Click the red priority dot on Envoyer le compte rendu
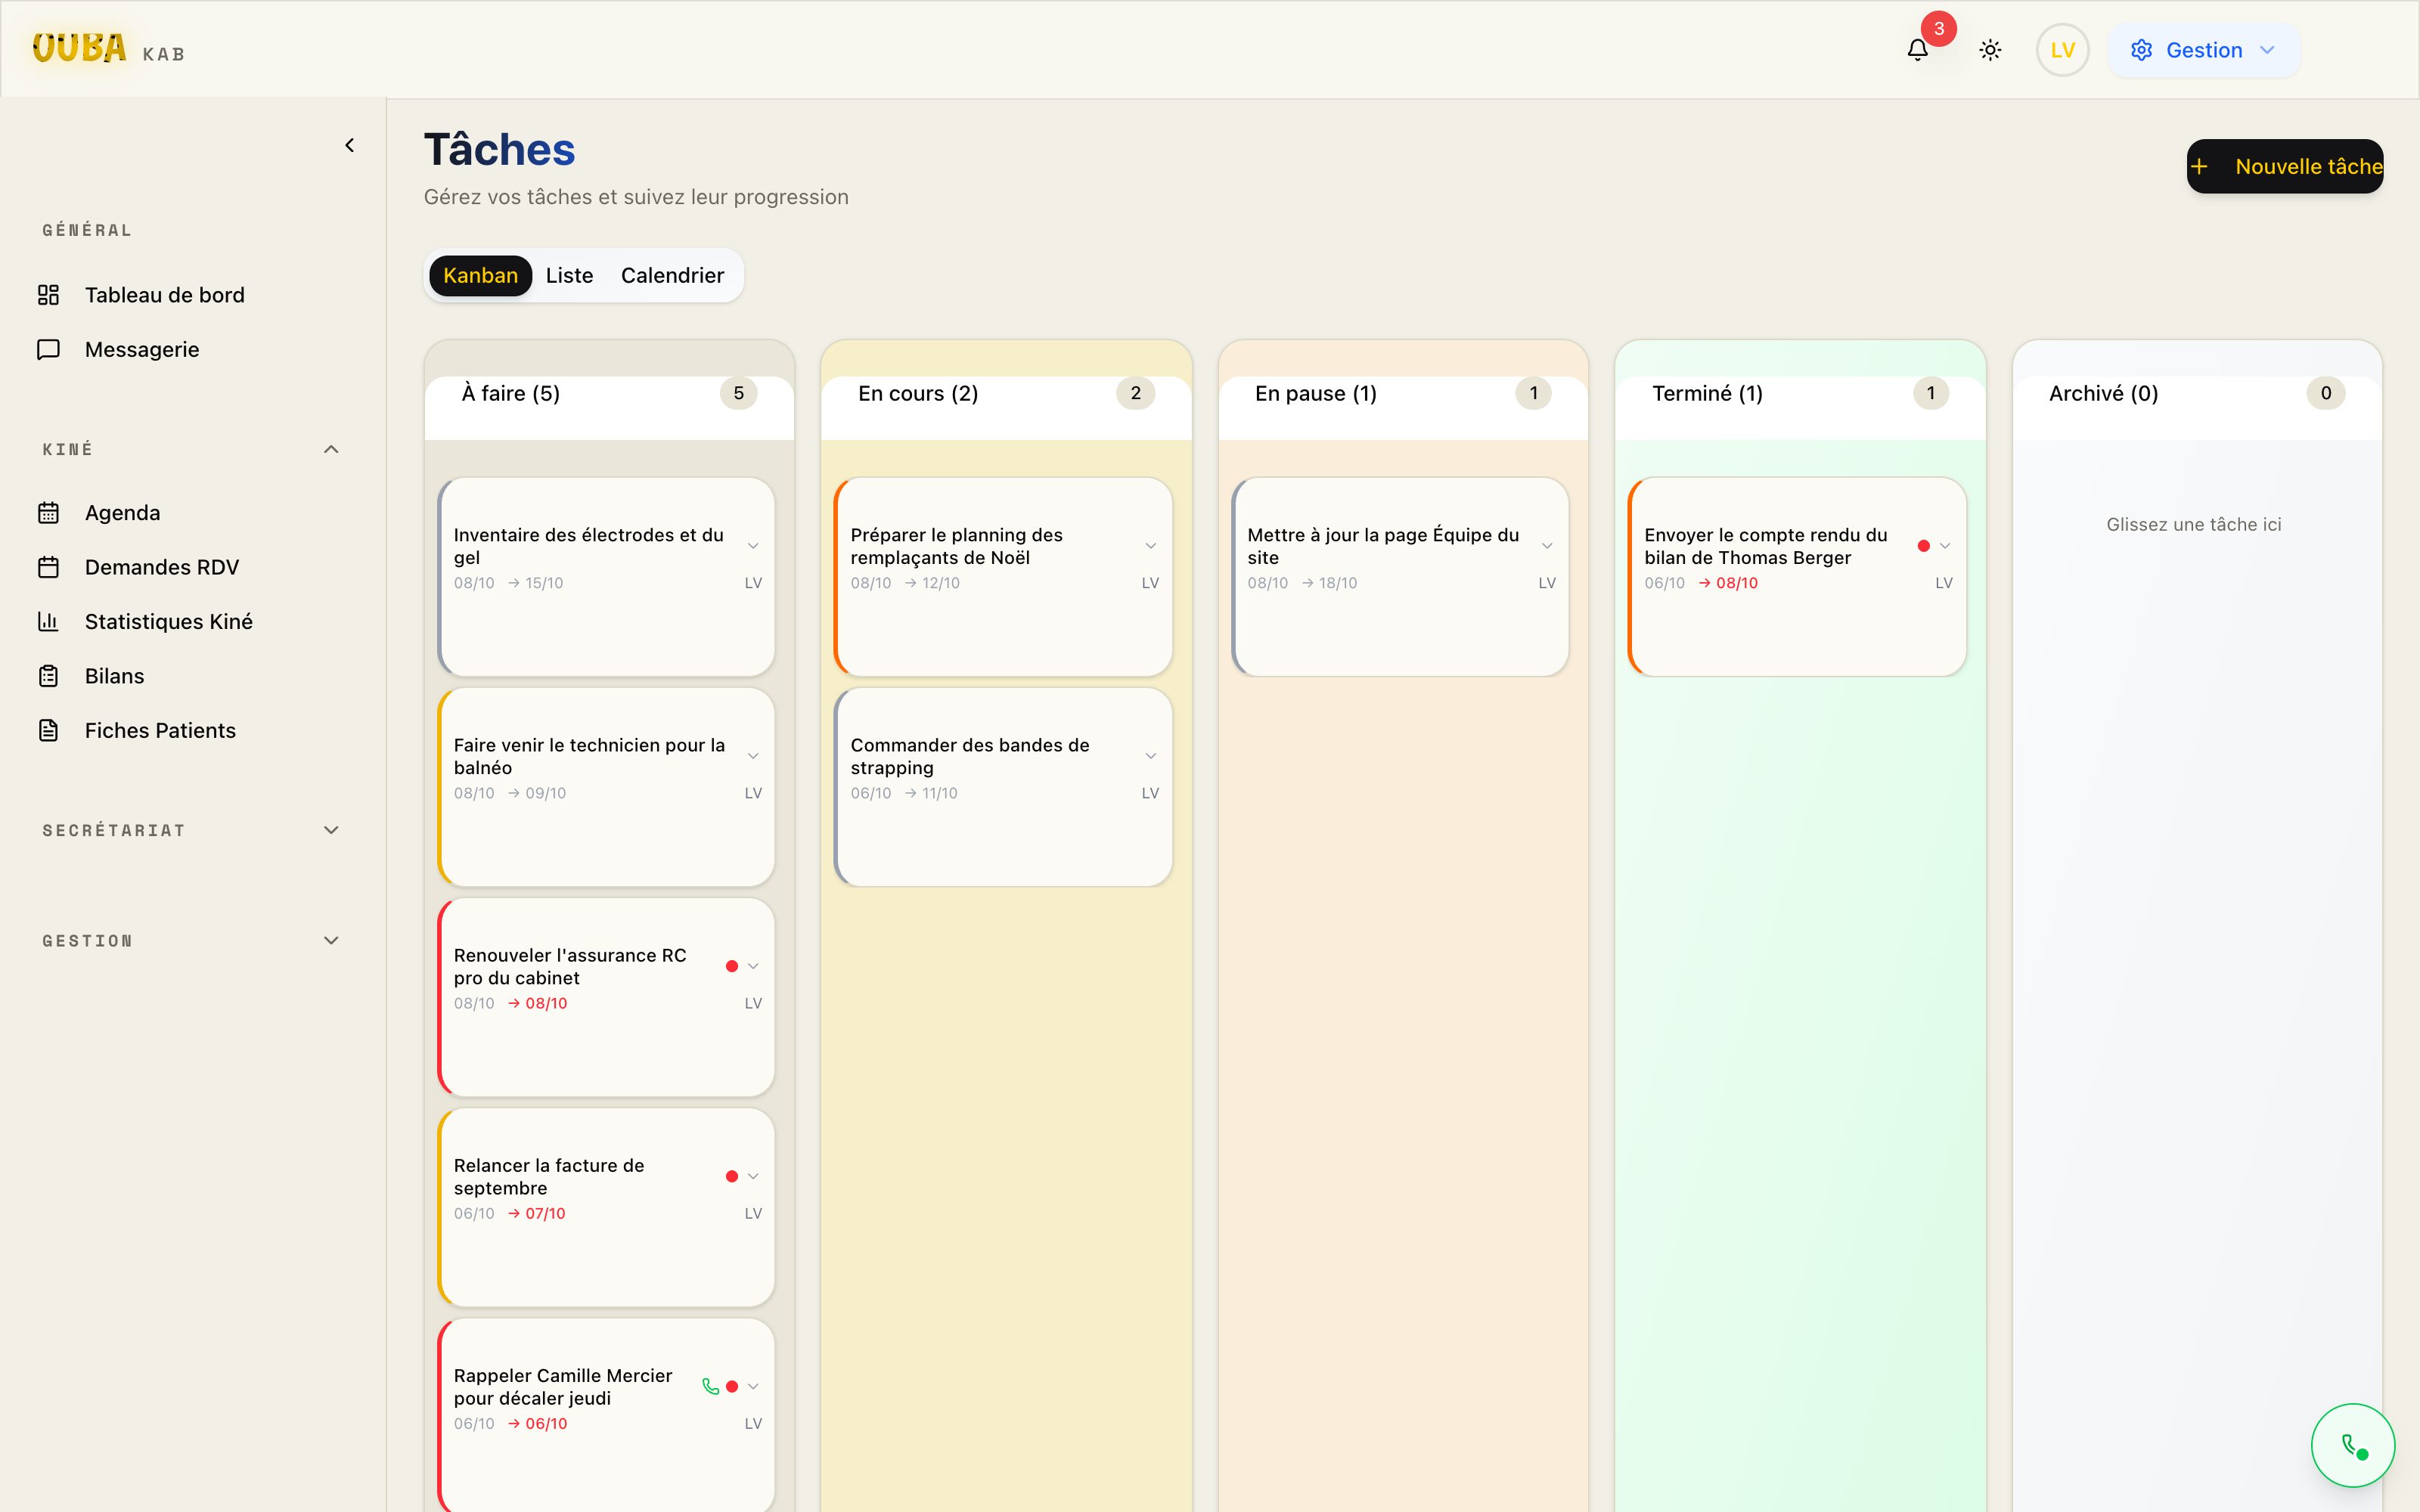 click(1923, 546)
